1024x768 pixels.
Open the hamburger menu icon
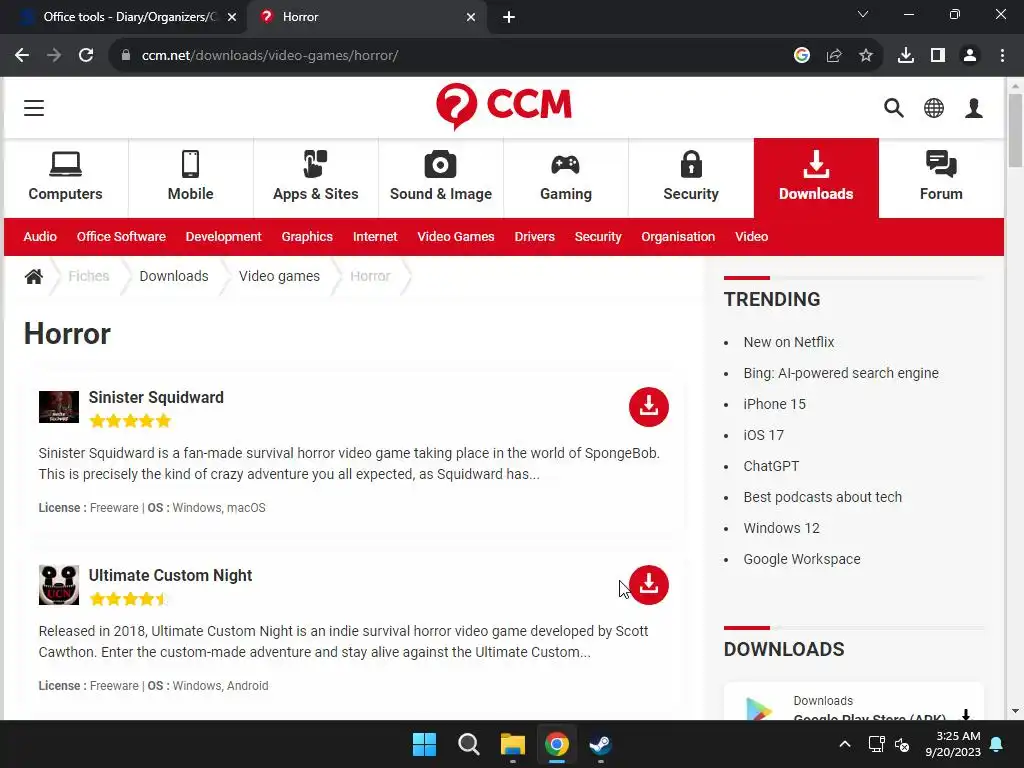(x=34, y=108)
